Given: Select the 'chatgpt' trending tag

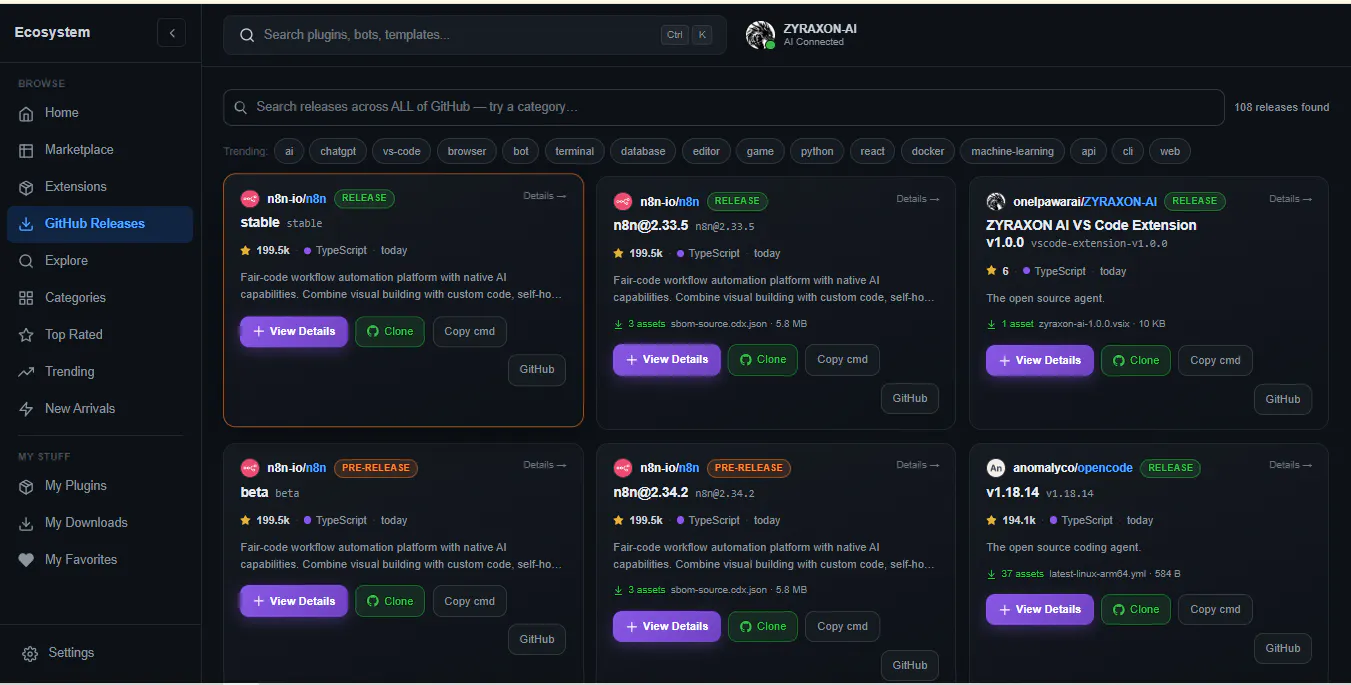Looking at the screenshot, I should 338,151.
